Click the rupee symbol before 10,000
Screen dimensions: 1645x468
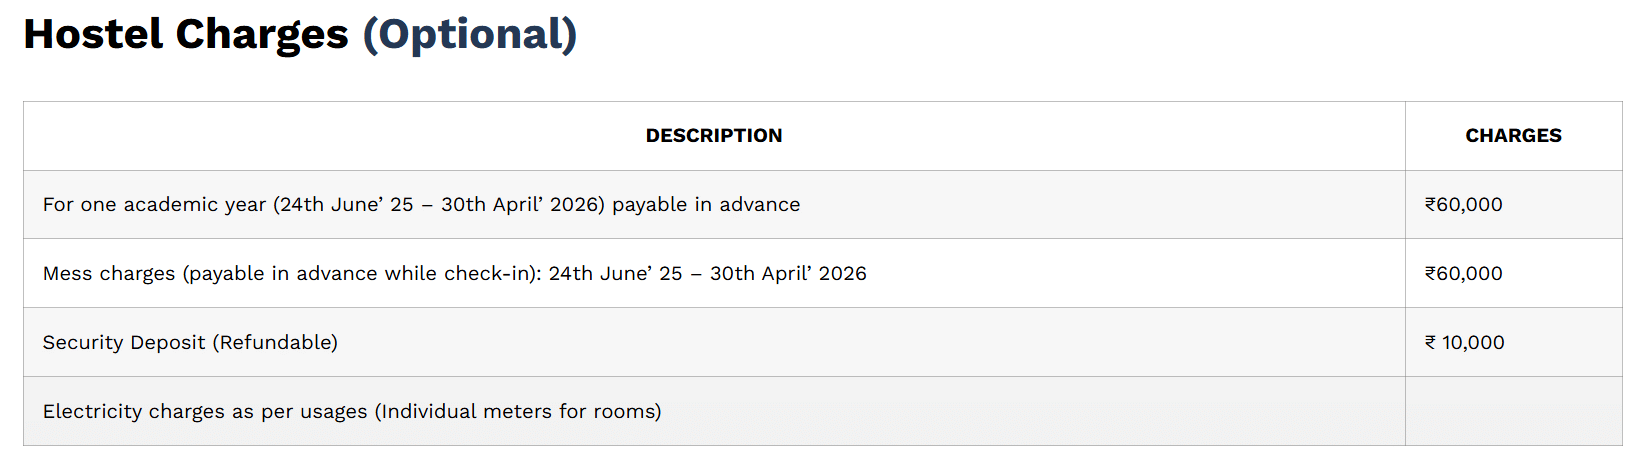coord(1430,343)
